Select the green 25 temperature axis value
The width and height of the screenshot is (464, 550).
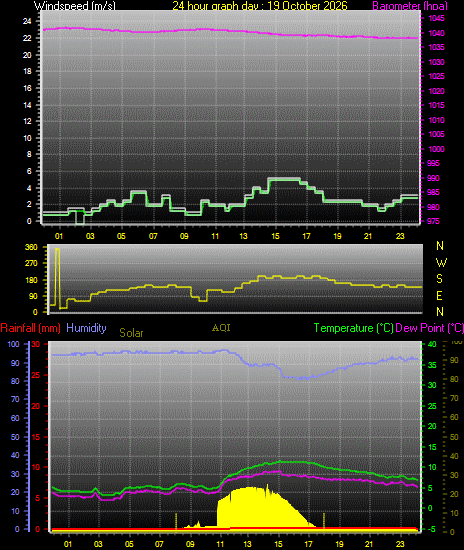coord(432,406)
